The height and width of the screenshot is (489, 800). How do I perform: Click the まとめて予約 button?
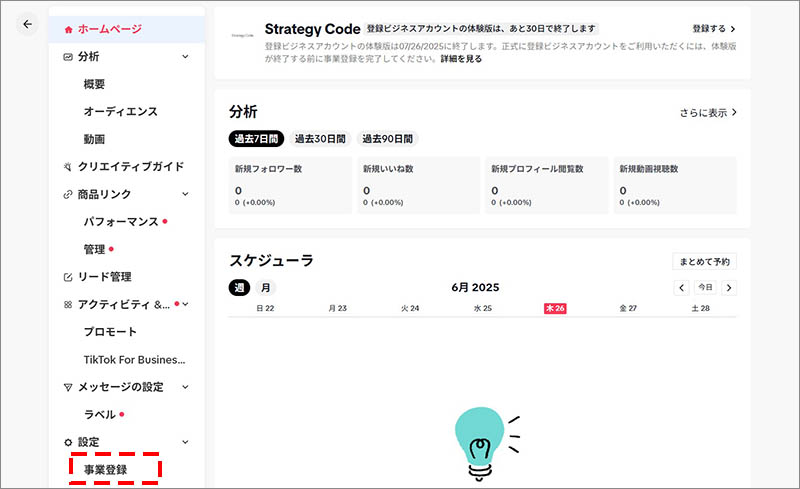point(704,262)
